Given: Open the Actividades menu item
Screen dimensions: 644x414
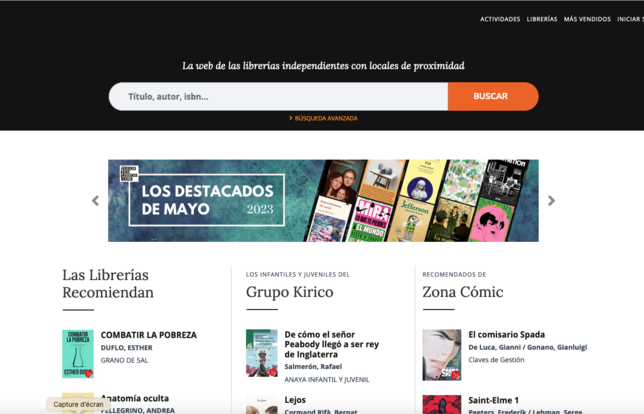Looking at the screenshot, I should click(500, 19).
